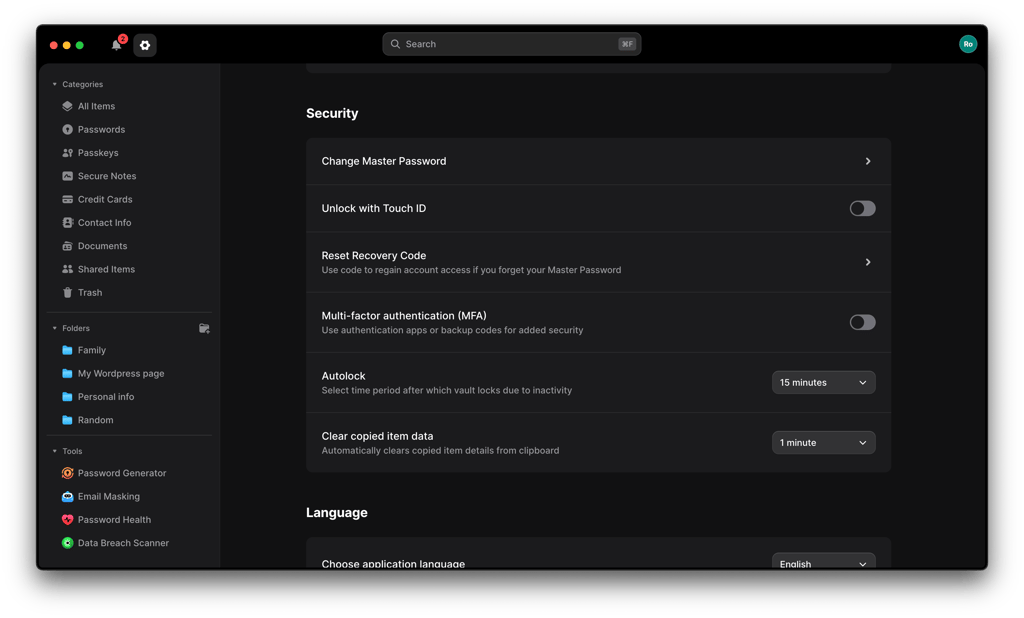Image resolution: width=1024 pixels, height=618 pixels.
Task: Go to Secure Notes category
Action: 107,176
